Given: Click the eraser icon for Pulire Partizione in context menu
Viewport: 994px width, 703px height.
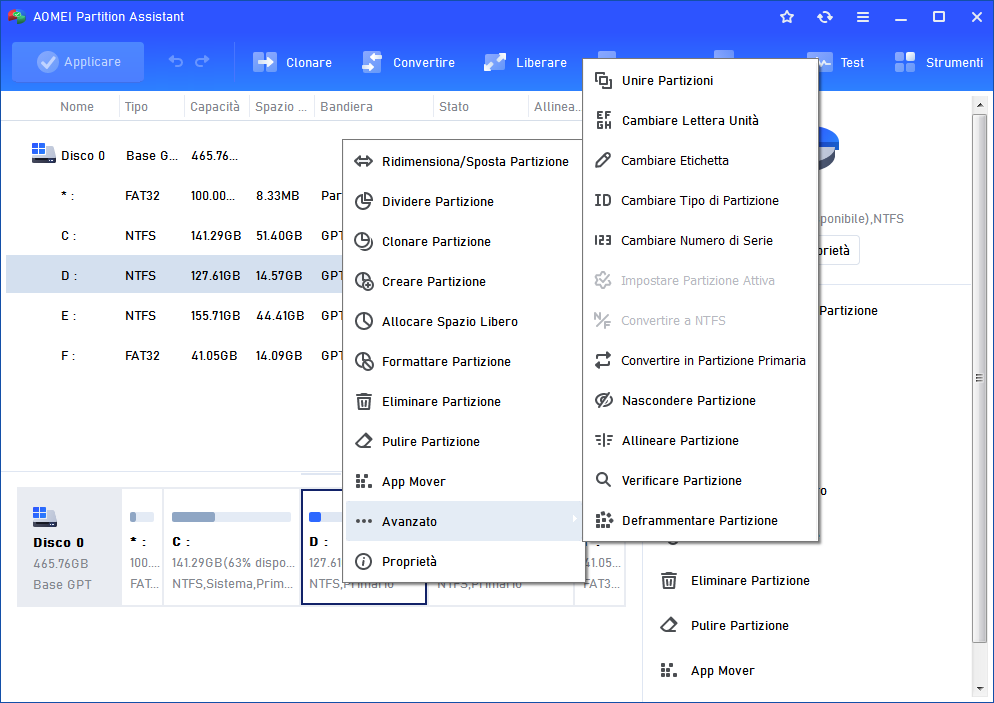Looking at the screenshot, I should (x=364, y=441).
